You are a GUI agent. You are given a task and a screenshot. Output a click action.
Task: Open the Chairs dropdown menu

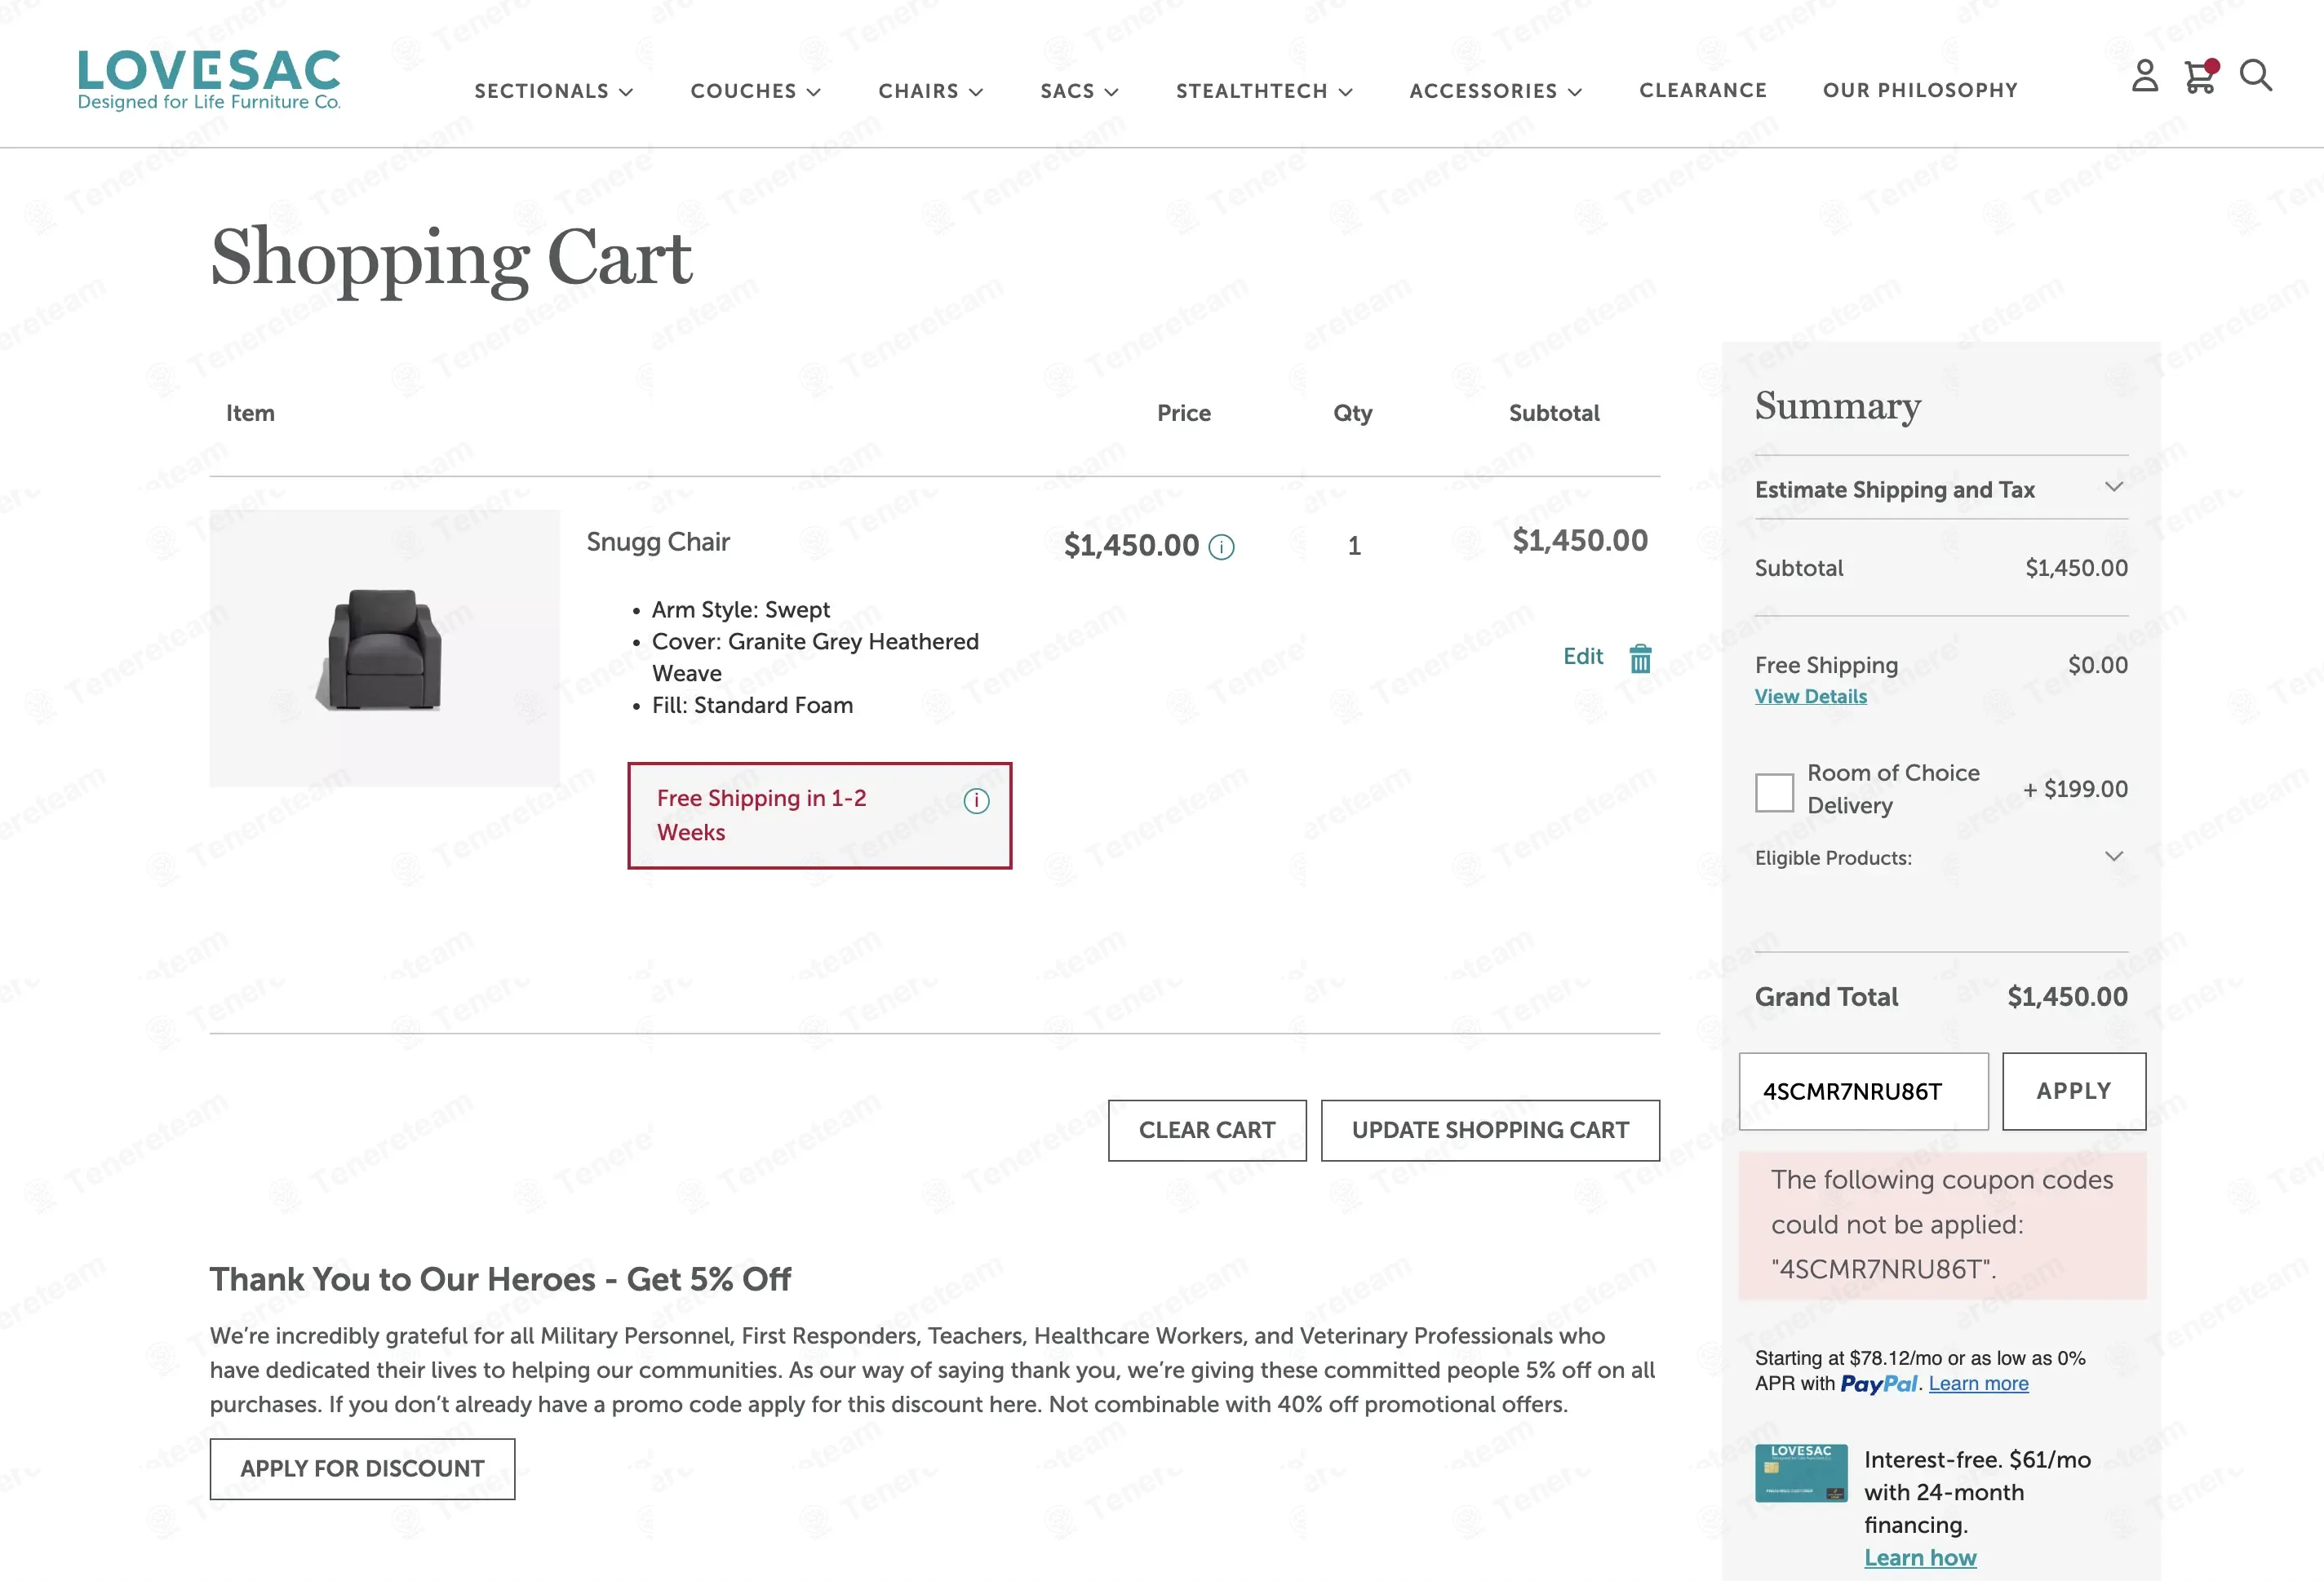coord(931,91)
